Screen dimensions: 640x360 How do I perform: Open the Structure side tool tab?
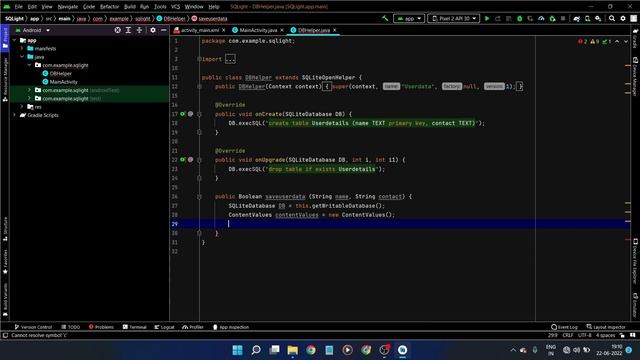[5, 229]
